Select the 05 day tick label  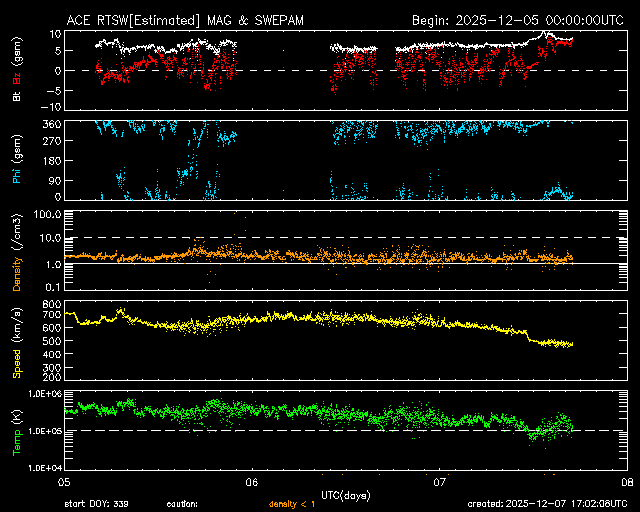tap(64, 482)
